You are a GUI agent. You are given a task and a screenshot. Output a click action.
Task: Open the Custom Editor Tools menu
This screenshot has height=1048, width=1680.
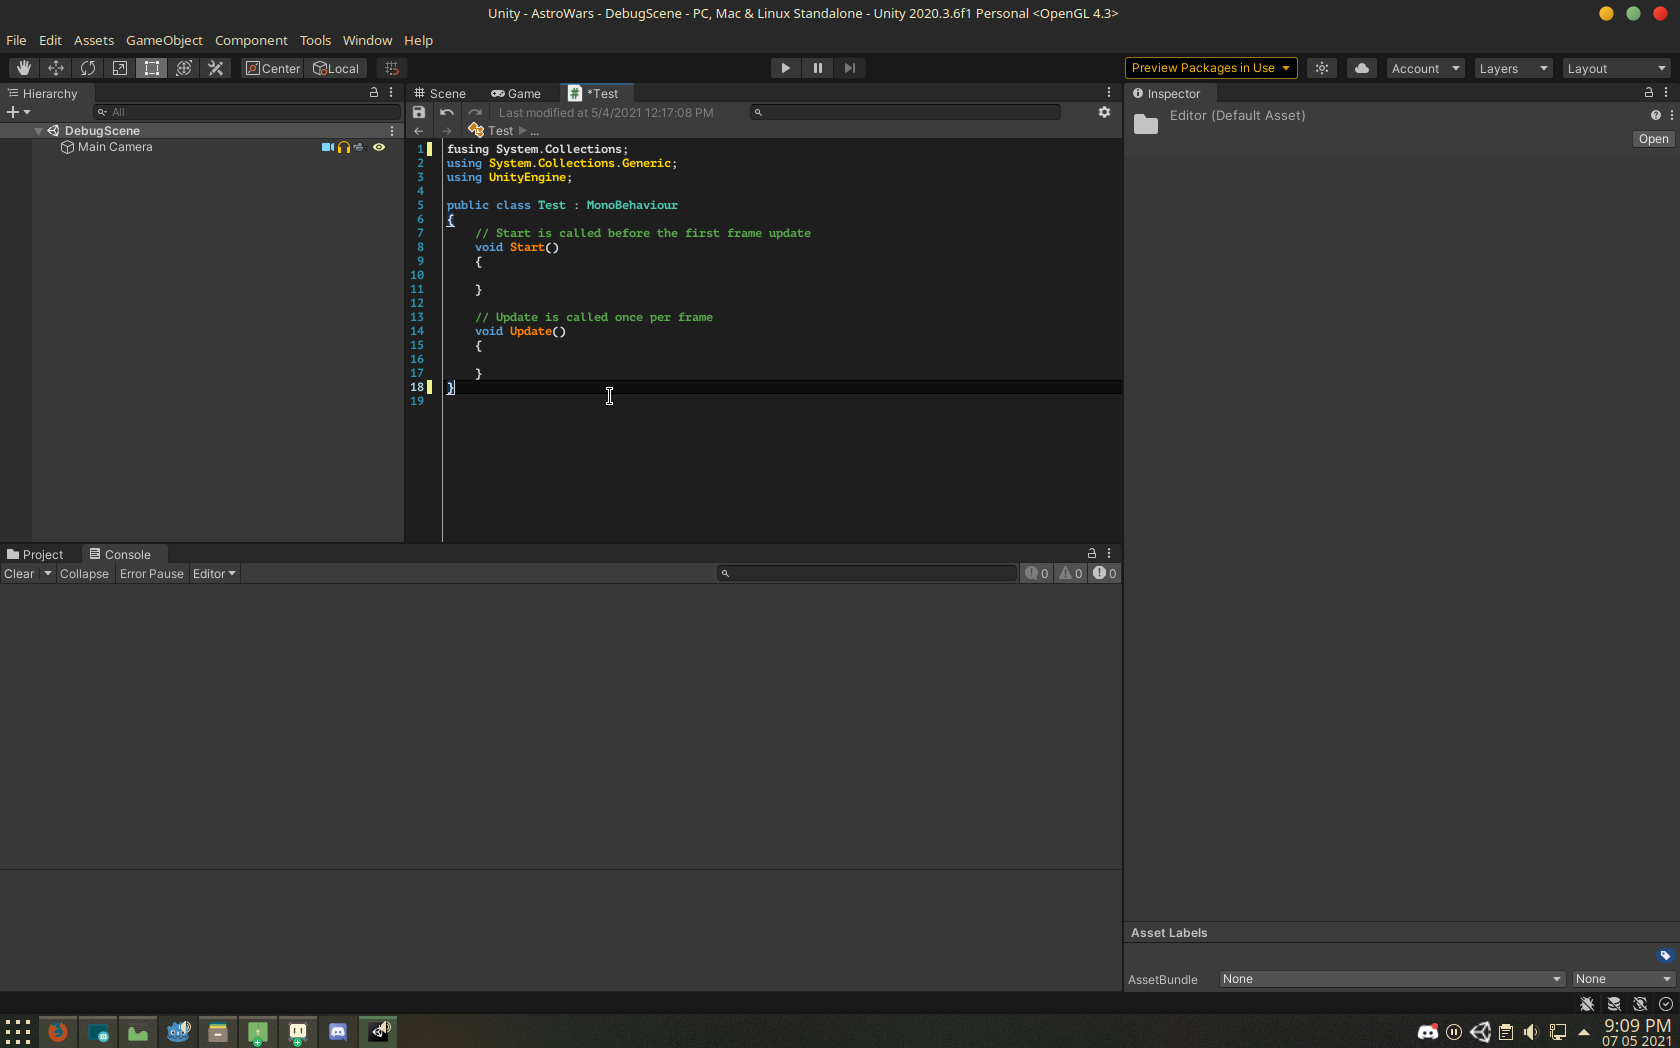(215, 68)
